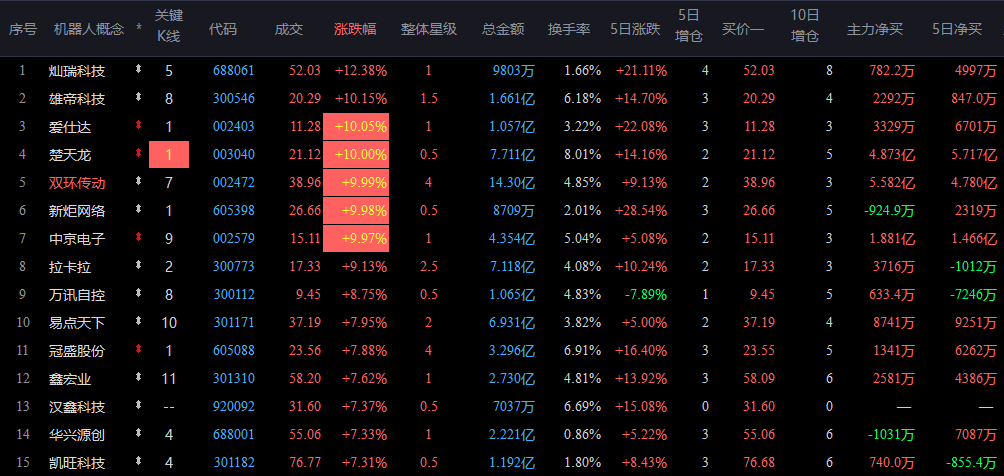Sort by the 买价一 column header
The width and height of the screenshot is (1004, 476).
(743, 29)
